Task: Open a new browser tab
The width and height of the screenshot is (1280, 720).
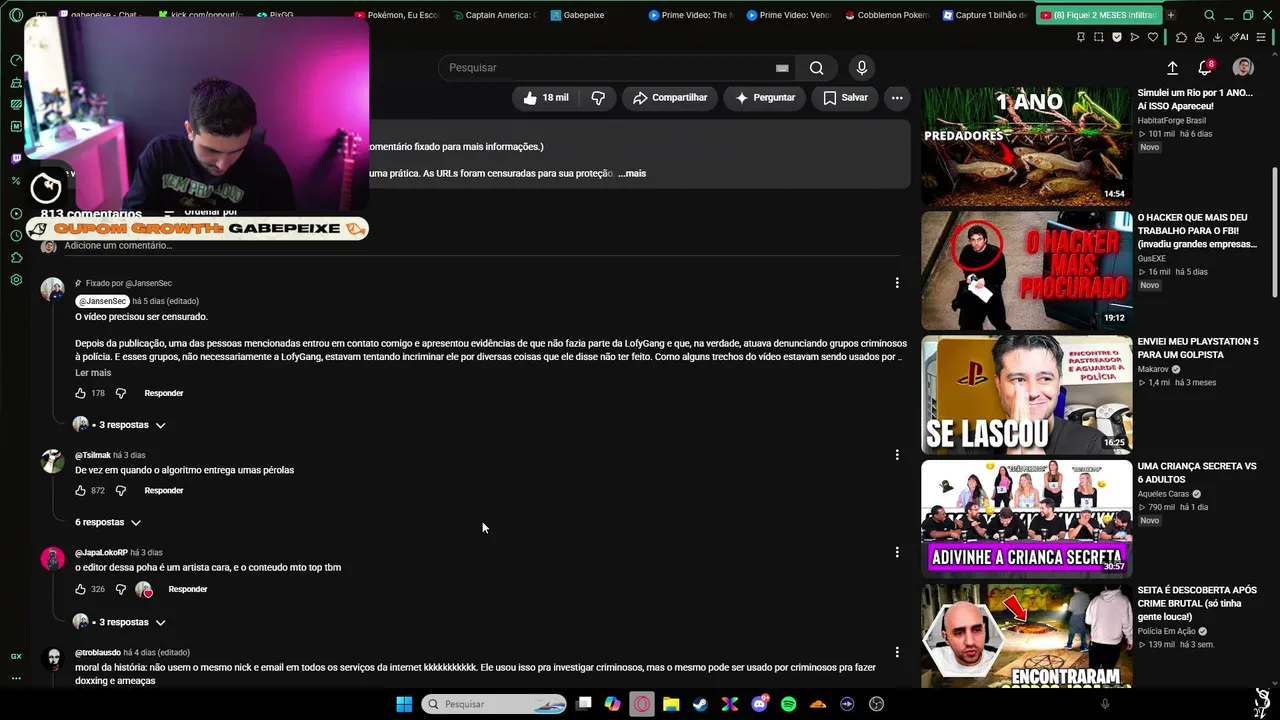Action: [1170, 15]
